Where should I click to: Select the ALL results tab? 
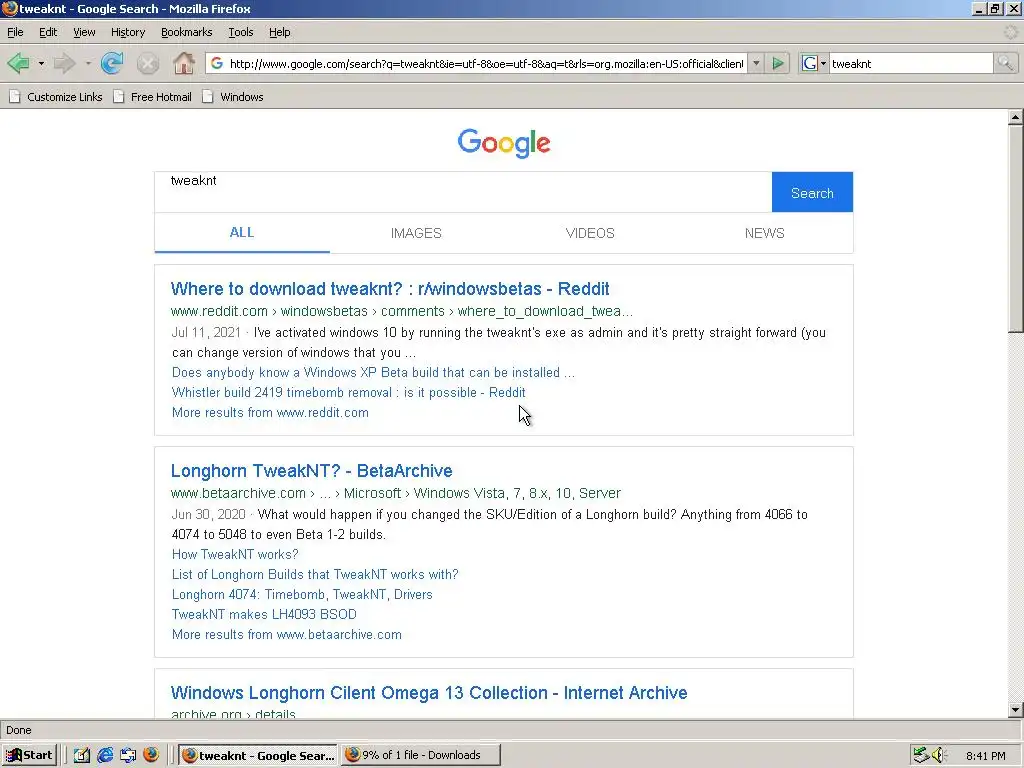click(242, 232)
